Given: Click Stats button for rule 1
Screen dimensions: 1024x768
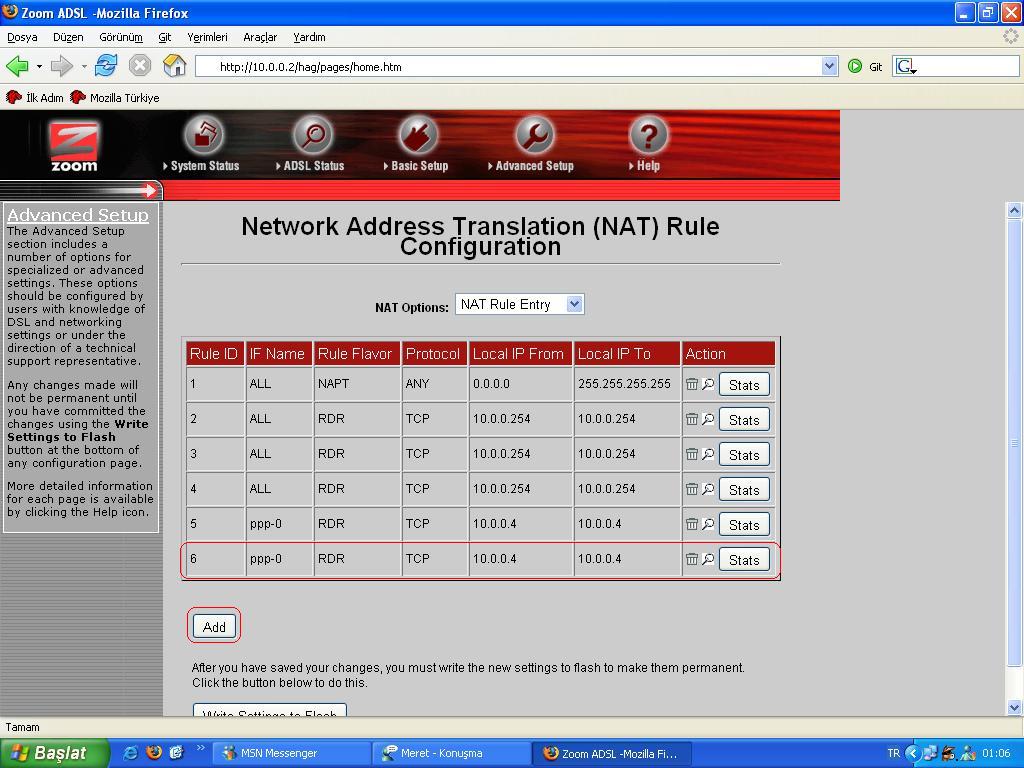Looking at the screenshot, I should pyautogui.click(x=744, y=385).
